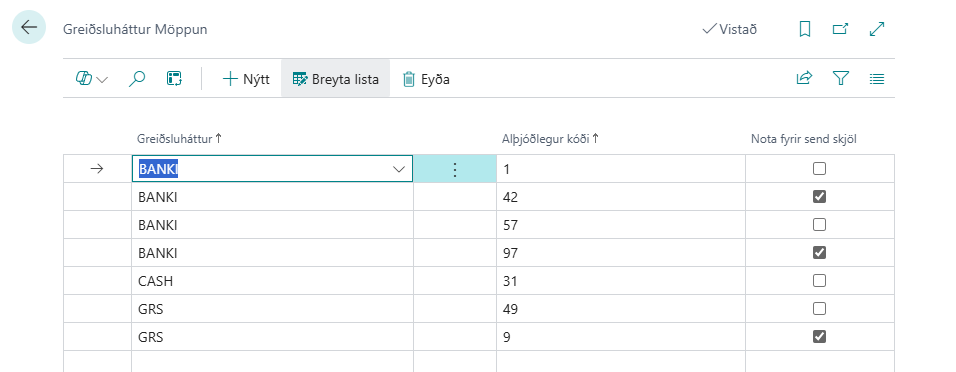Select the GRS cell in the code 49 row

[273, 309]
